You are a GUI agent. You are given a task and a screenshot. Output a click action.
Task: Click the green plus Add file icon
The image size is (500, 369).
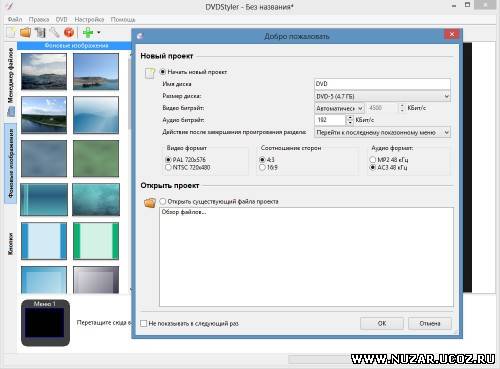click(x=88, y=33)
